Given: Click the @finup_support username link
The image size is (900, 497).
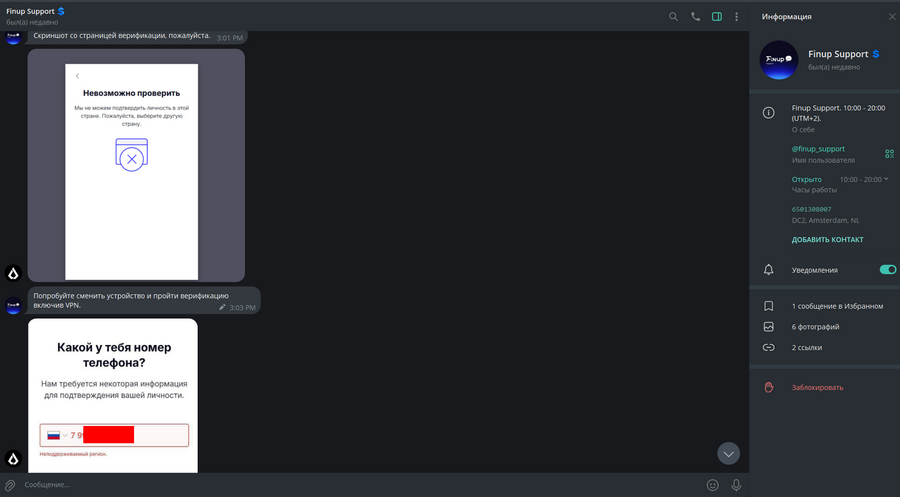Looking at the screenshot, I should pos(818,149).
